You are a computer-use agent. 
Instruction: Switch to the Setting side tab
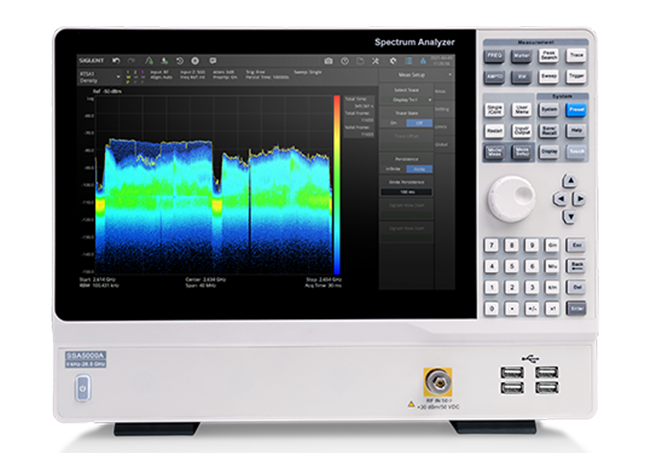tap(443, 108)
